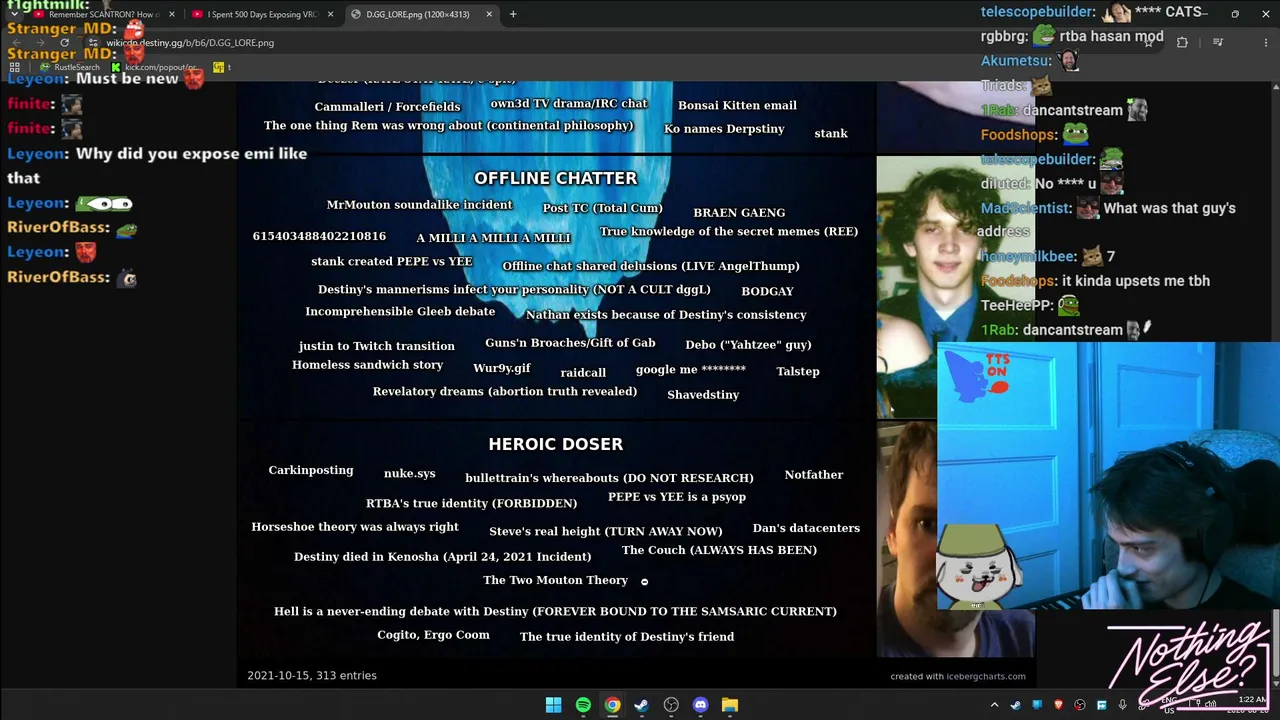Image resolution: width=1280 pixels, height=720 pixels.
Task: Click the 'raidcall' entry
Action: pyautogui.click(x=583, y=373)
